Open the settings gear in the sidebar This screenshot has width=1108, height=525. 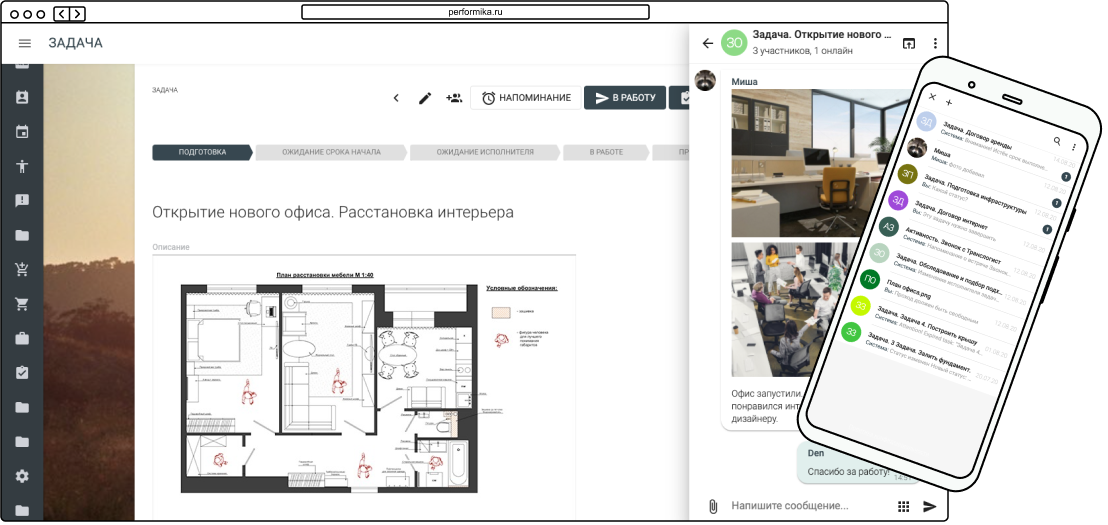point(22,476)
